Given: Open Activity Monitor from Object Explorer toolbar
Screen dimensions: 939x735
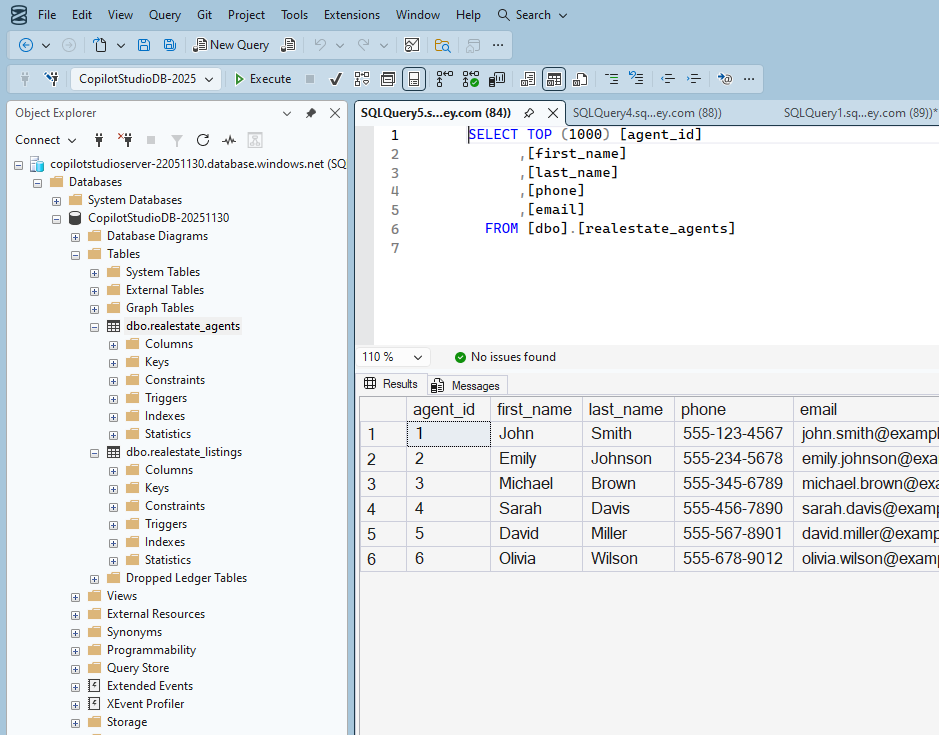Looking at the screenshot, I should (x=229, y=140).
